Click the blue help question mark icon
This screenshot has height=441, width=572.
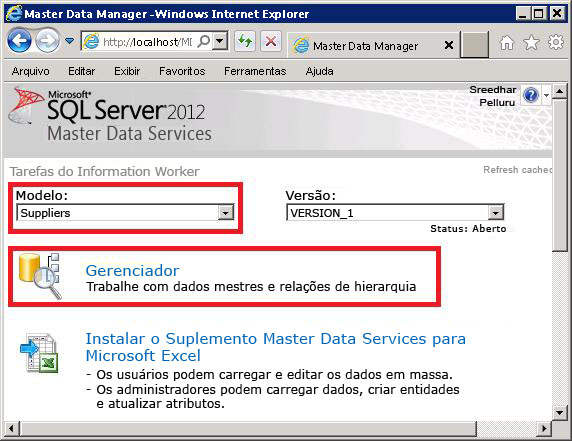[x=530, y=96]
